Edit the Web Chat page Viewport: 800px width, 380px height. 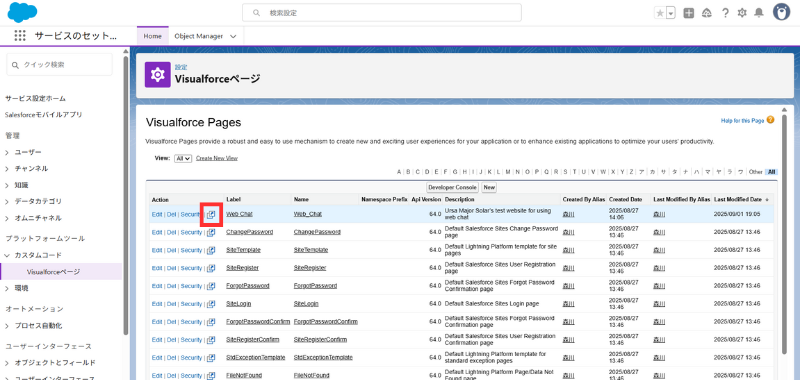[x=157, y=215]
